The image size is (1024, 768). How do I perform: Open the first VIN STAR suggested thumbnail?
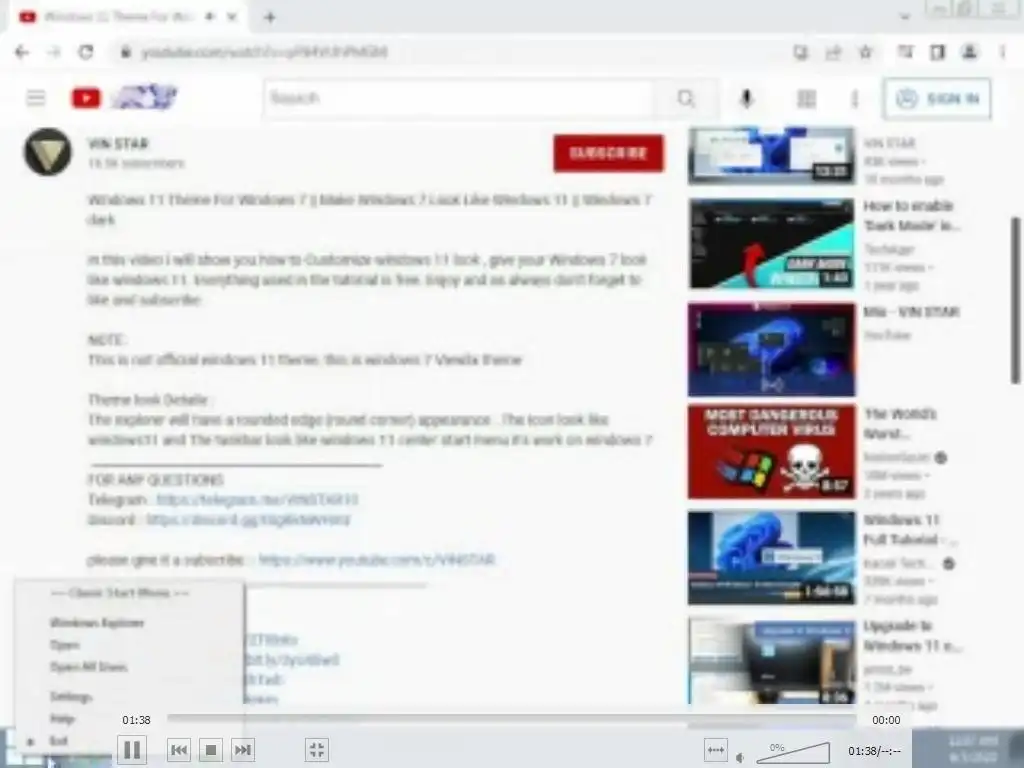(771, 155)
